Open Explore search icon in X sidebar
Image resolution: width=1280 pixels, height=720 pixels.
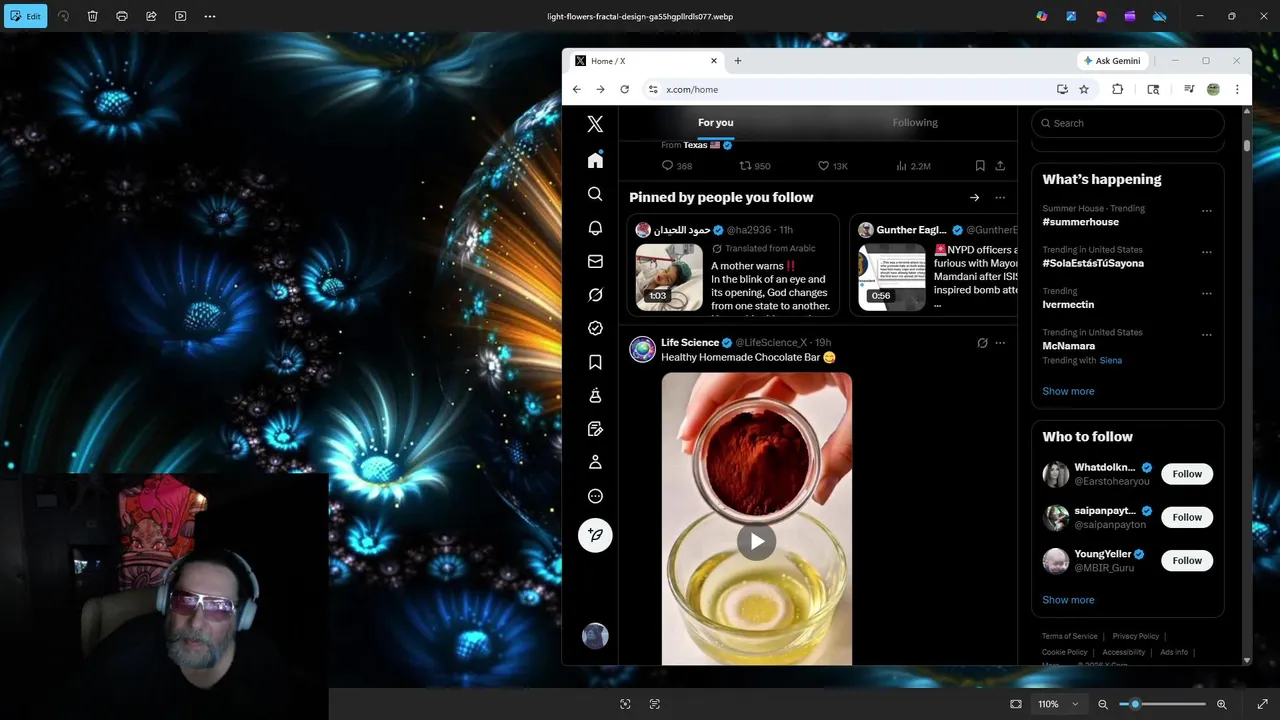tap(595, 194)
